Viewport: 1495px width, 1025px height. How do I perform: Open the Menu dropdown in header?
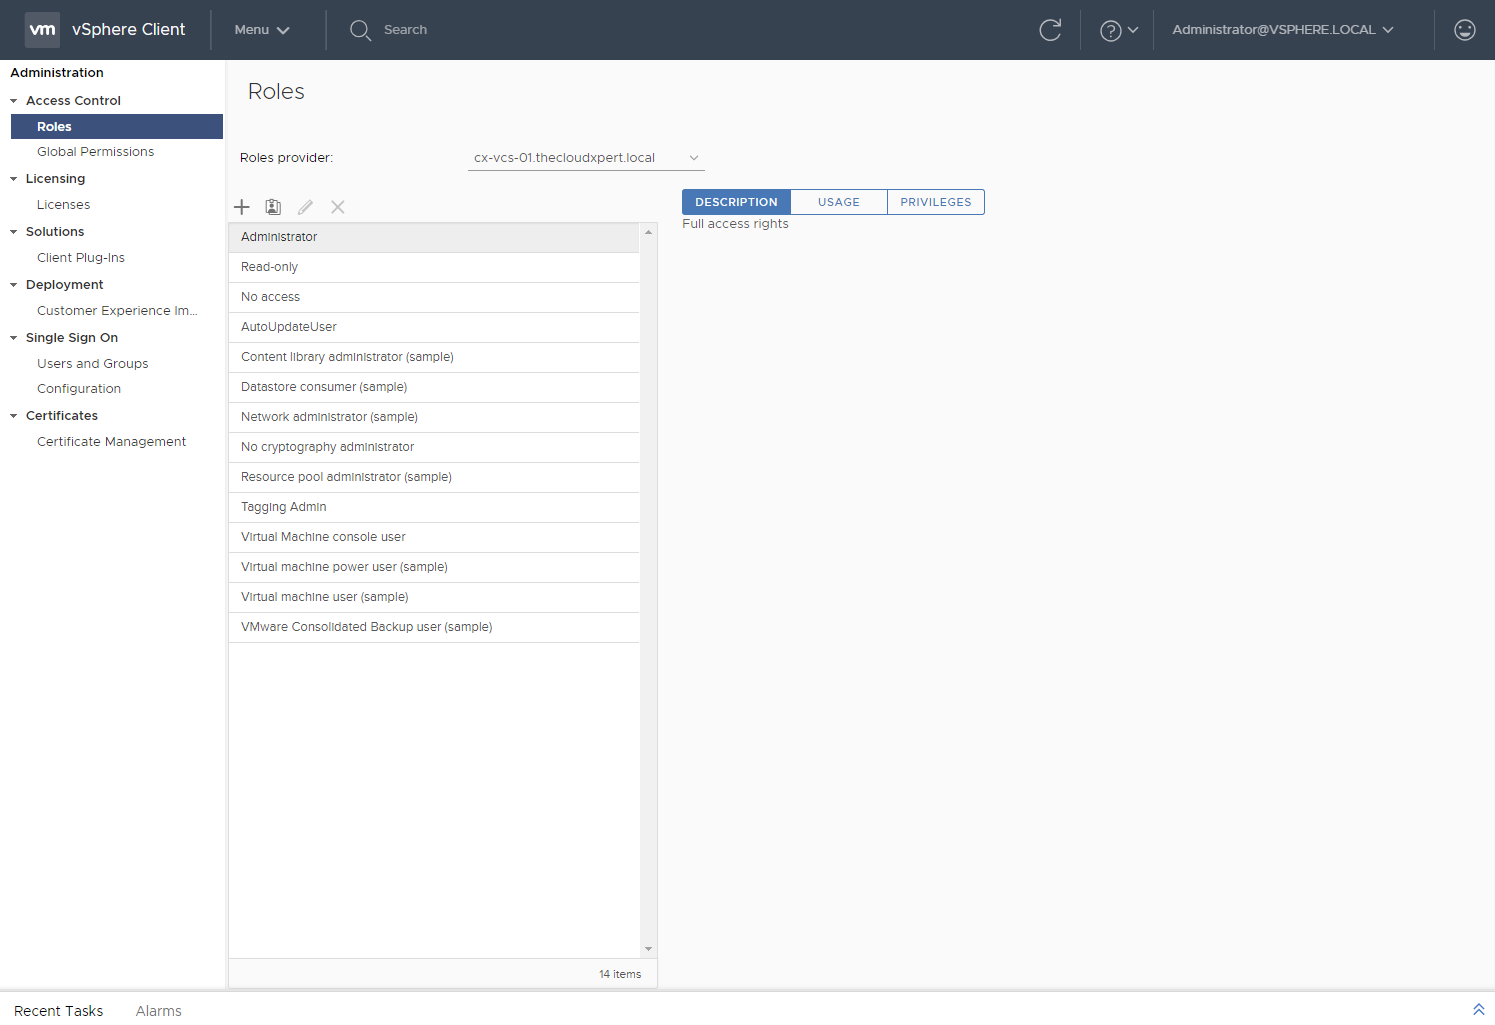(x=261, y=30)
